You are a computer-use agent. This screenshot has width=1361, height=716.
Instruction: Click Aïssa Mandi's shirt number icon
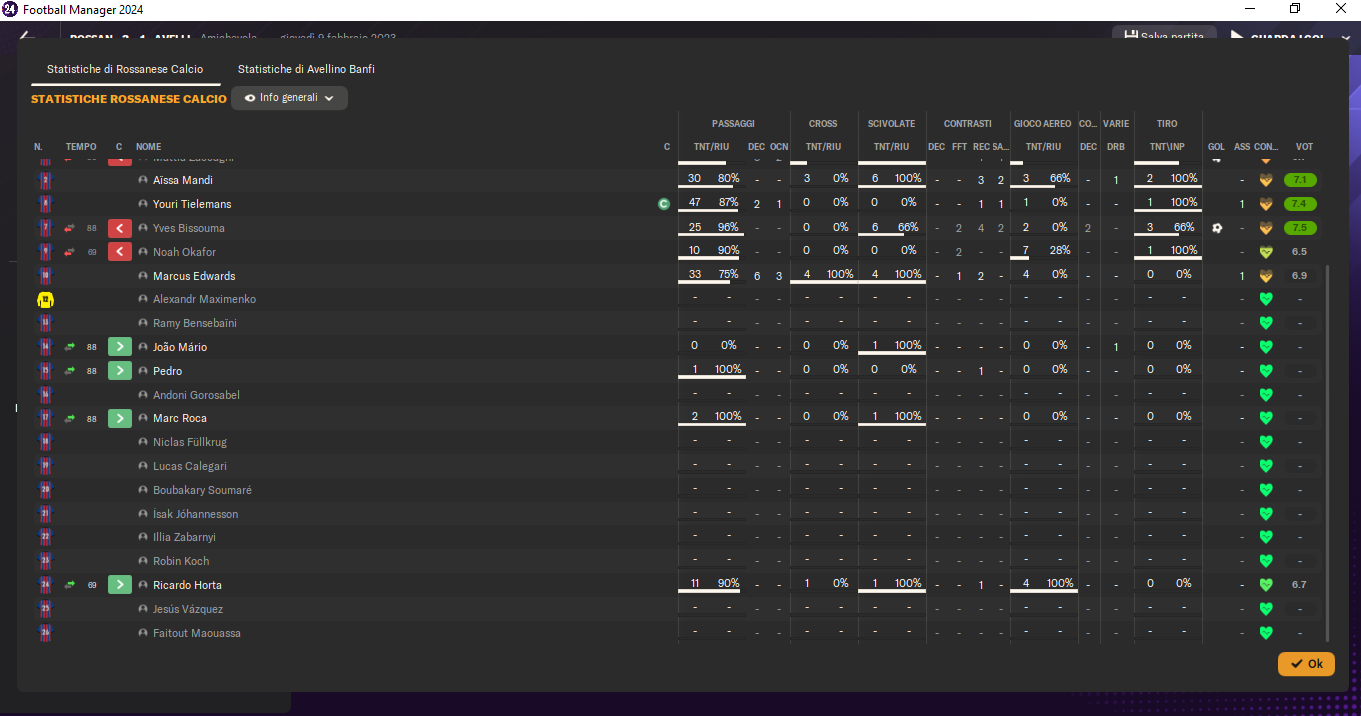click(x=45, y=180)
